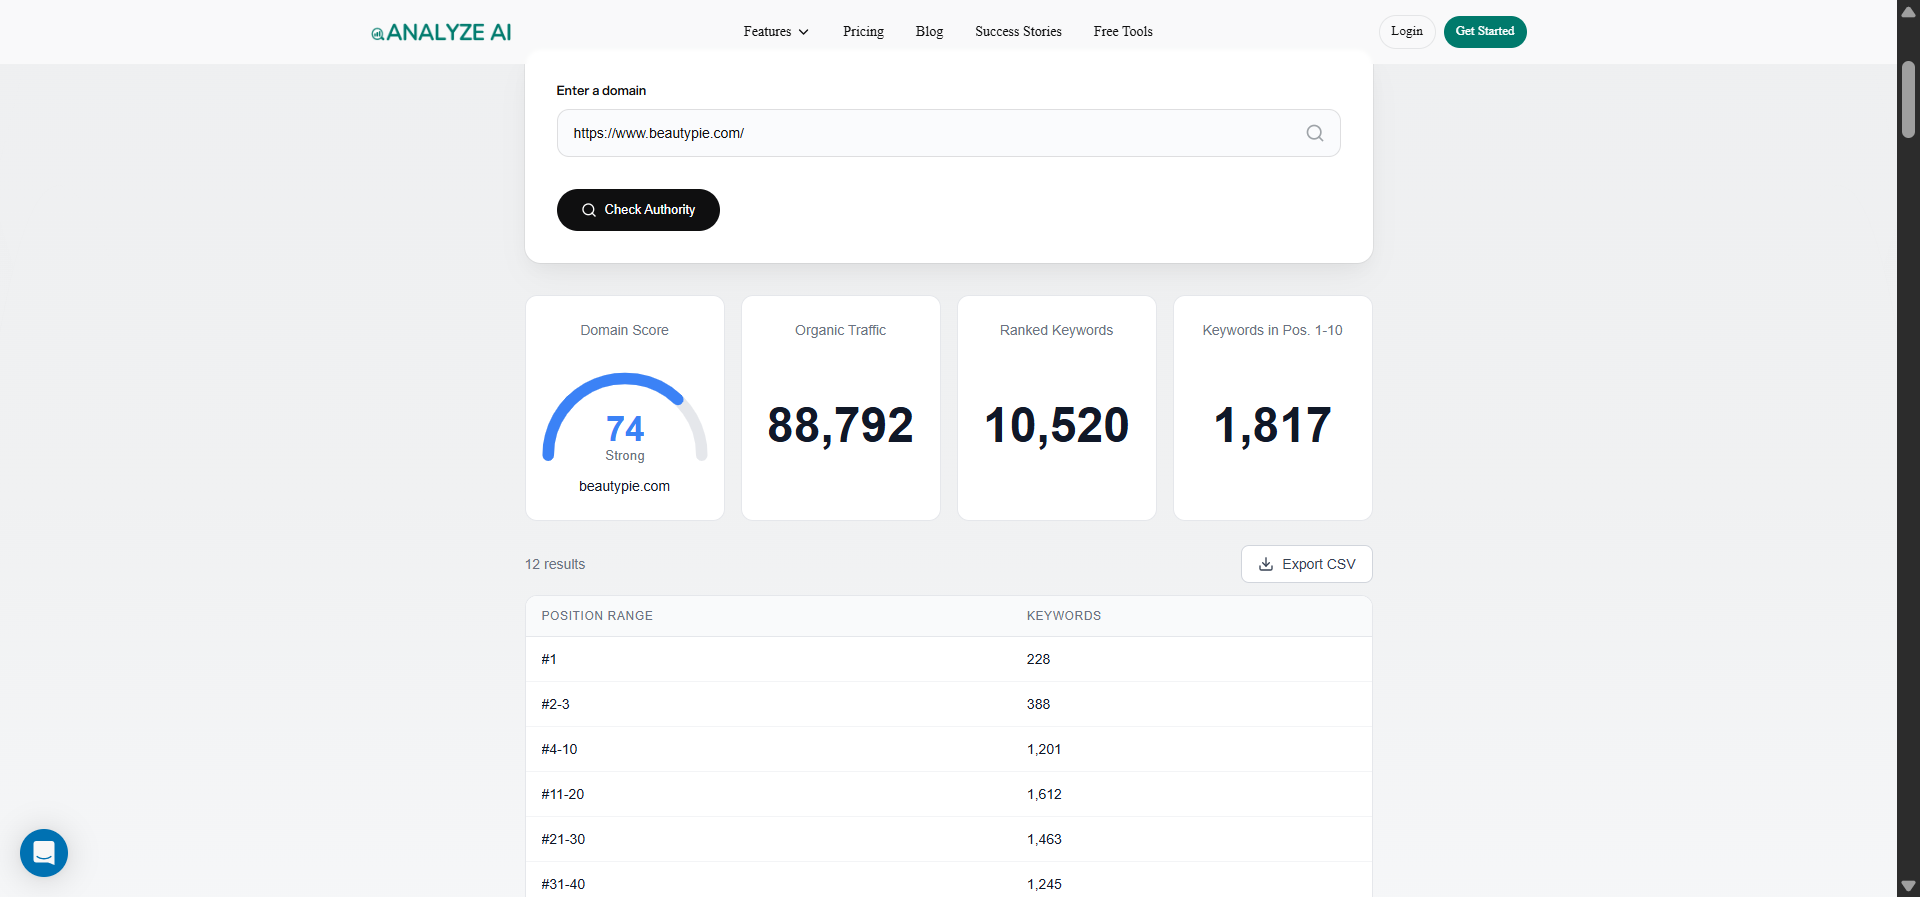Click the '12 results' text
The image size is (1920, 897).
pos(555,564)
